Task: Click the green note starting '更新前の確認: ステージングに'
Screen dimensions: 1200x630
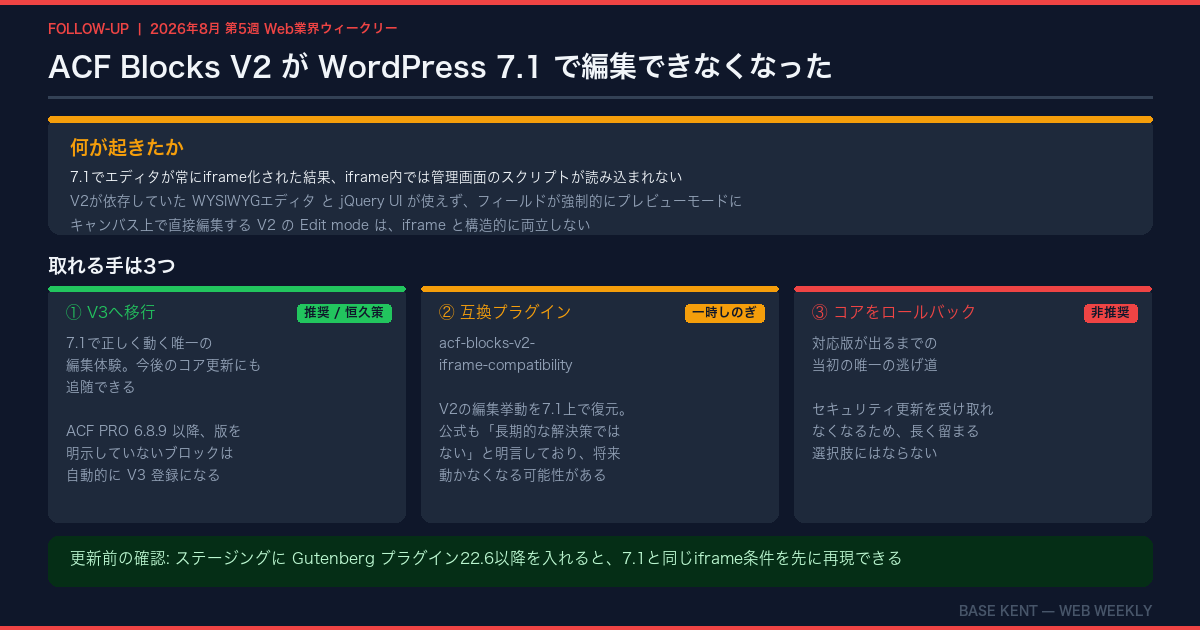Action: pyautogui.click(x=600, y=561)
